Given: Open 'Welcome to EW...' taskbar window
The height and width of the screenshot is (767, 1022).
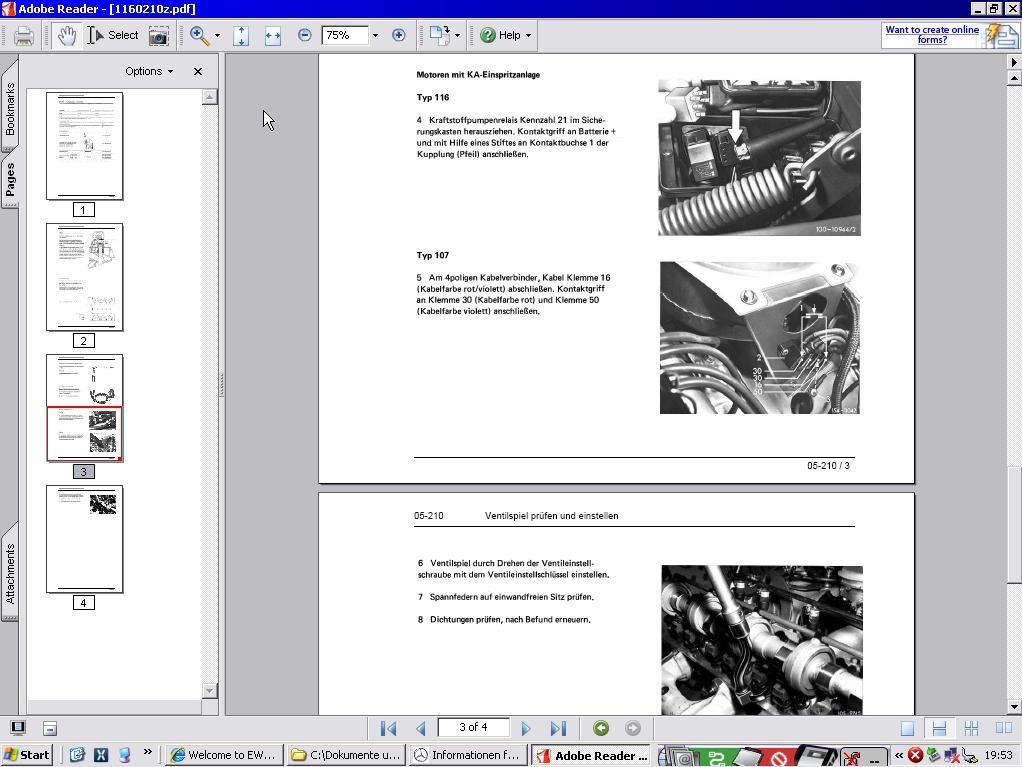Looking at the screenshot, I should (x=223, y=755).
